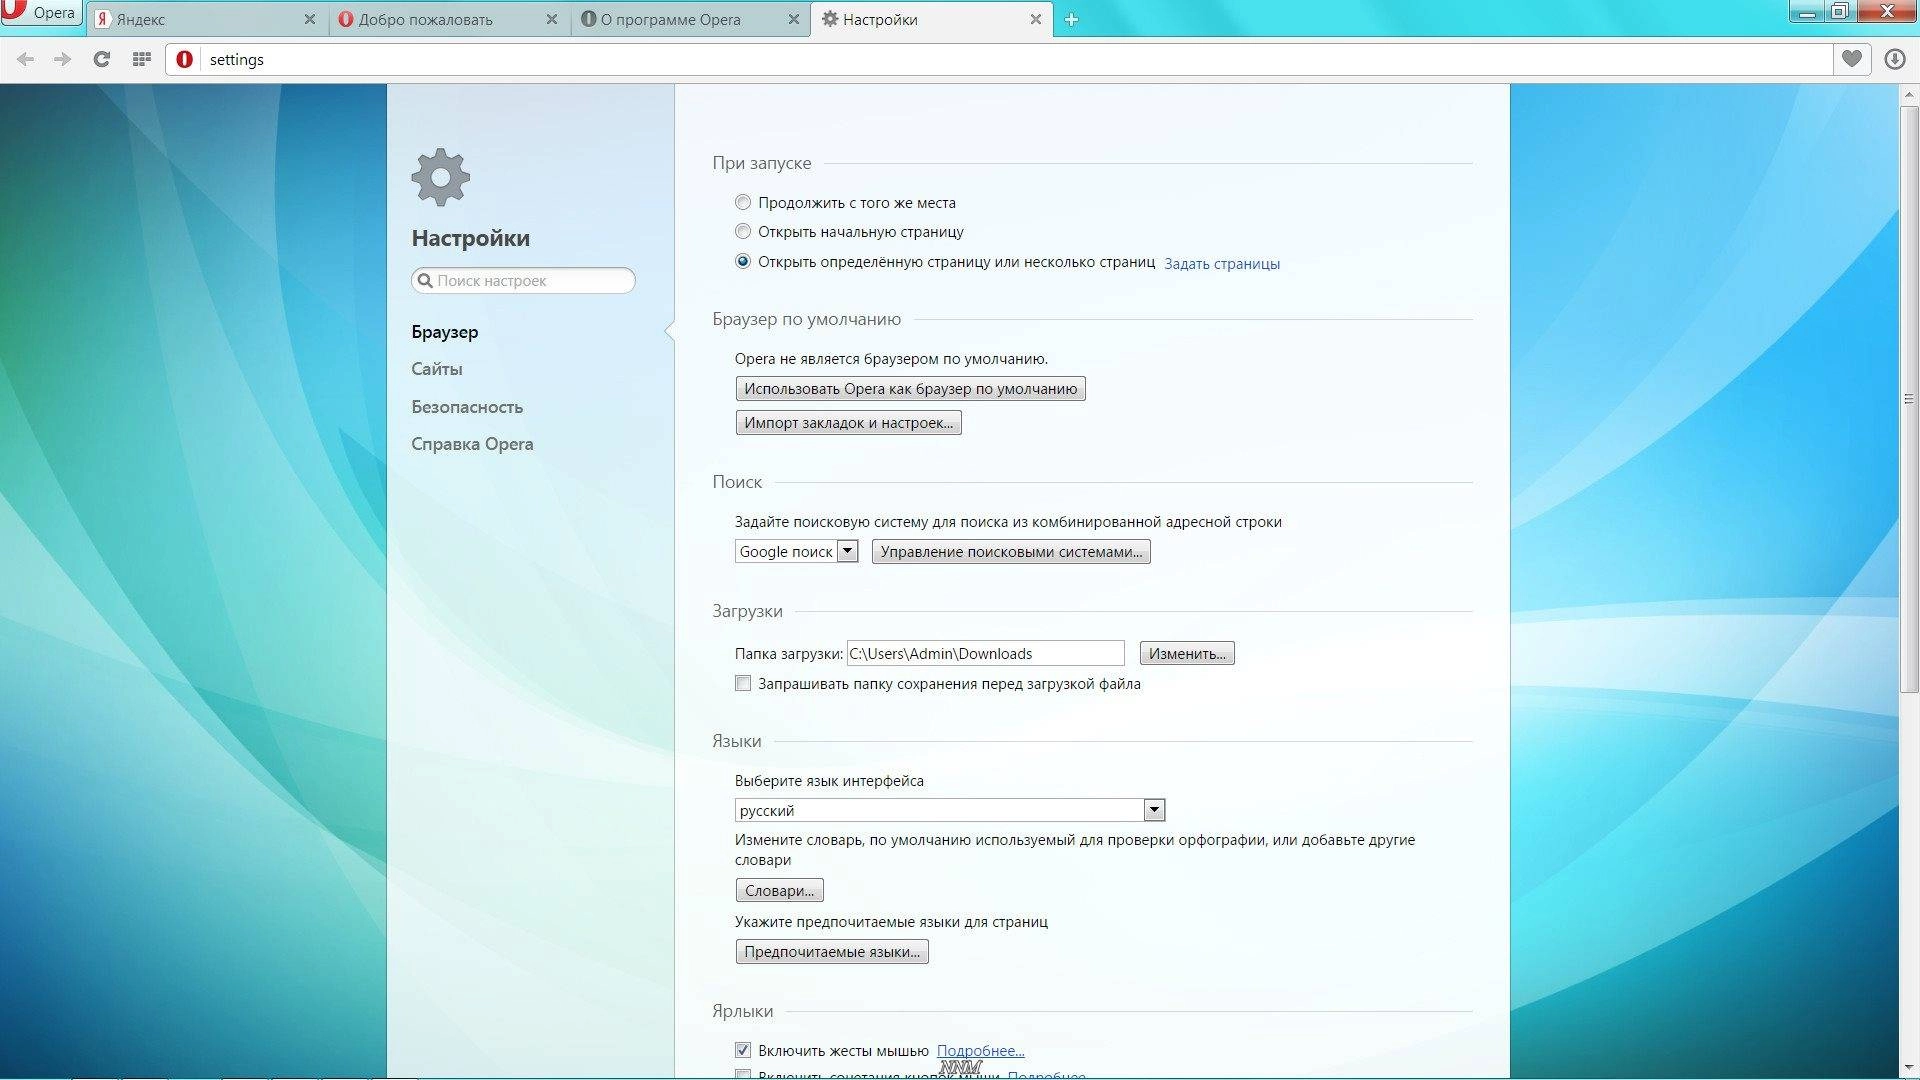Click Изменить download folder button

[1187, 654]
